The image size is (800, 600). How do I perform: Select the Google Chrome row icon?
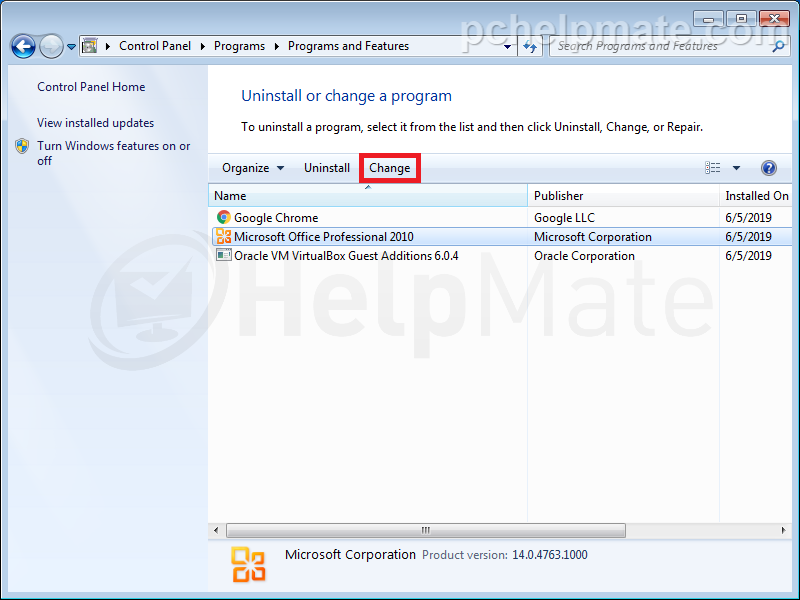tap(223, 217)
